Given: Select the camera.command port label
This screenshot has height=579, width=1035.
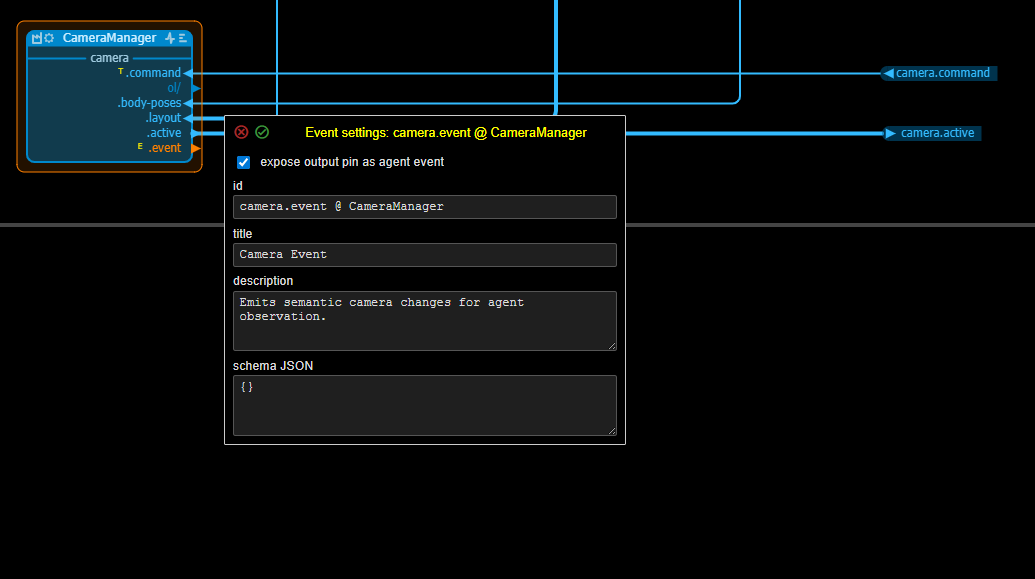Looking at the screenshot, I should [943, 73].
